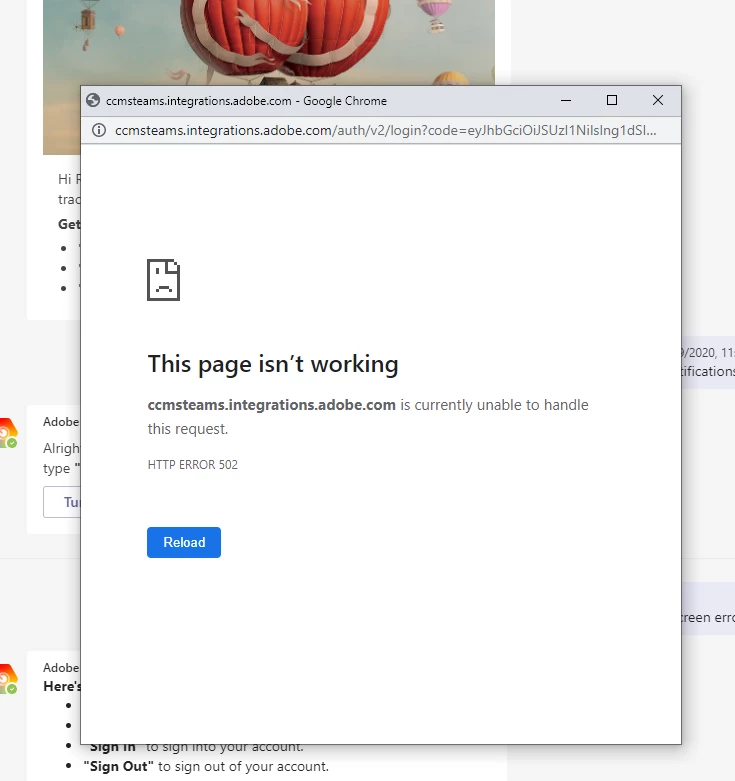Click the sad page error icon

[163, 280]
